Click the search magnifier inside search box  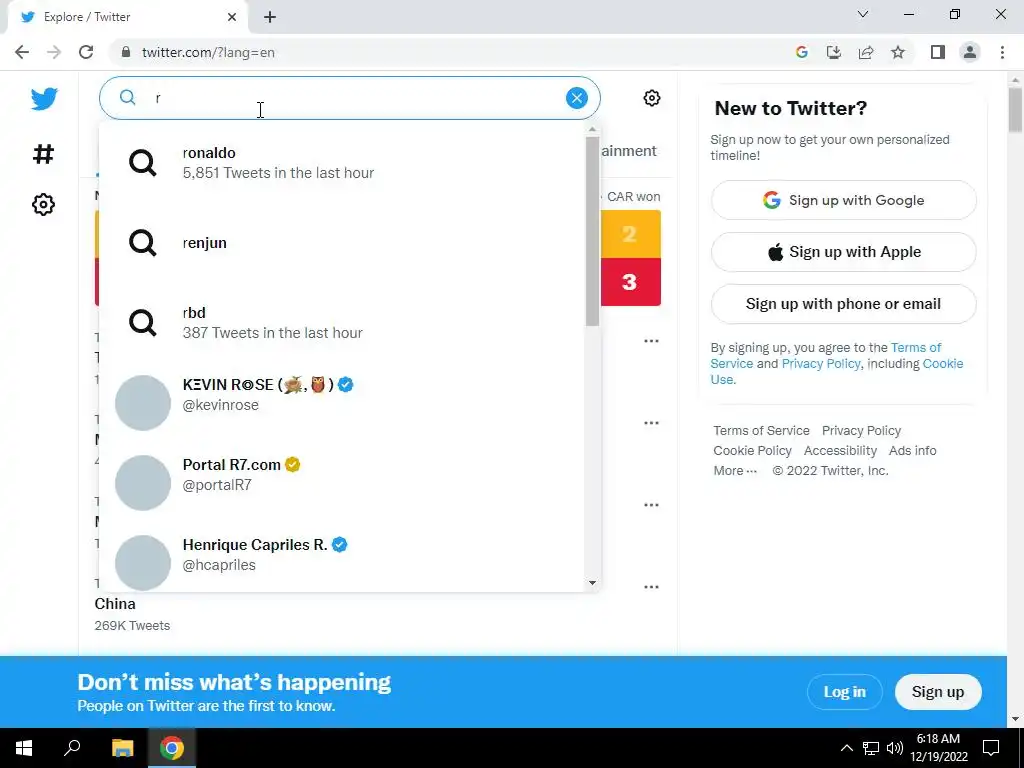point(127,98)
